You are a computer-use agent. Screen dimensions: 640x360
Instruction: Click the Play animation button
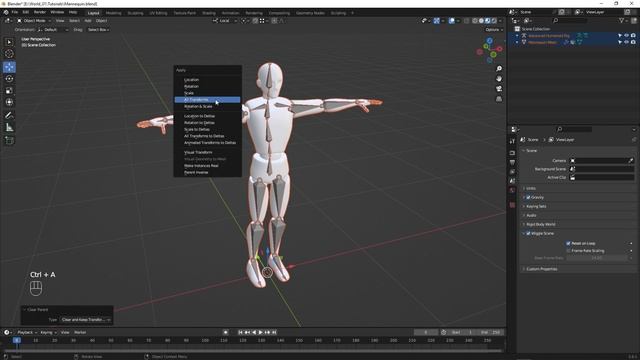pyautogui.click(x=260, y=332)
